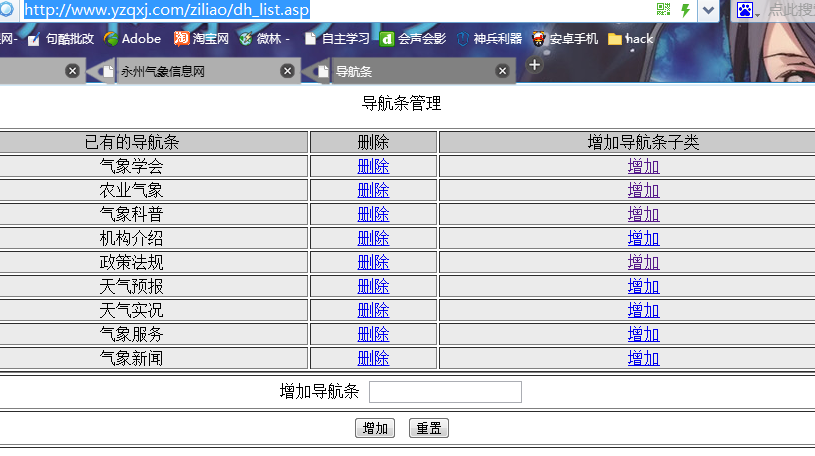815x456 pixels.
Task: Open the hack bookmarks folder
Action: (x=630, y=39)
